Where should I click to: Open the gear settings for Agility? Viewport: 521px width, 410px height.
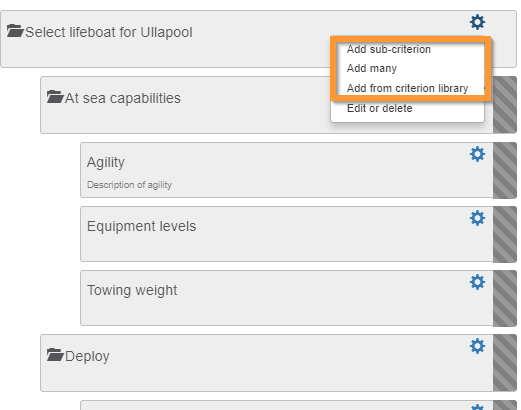coord(477,154)
